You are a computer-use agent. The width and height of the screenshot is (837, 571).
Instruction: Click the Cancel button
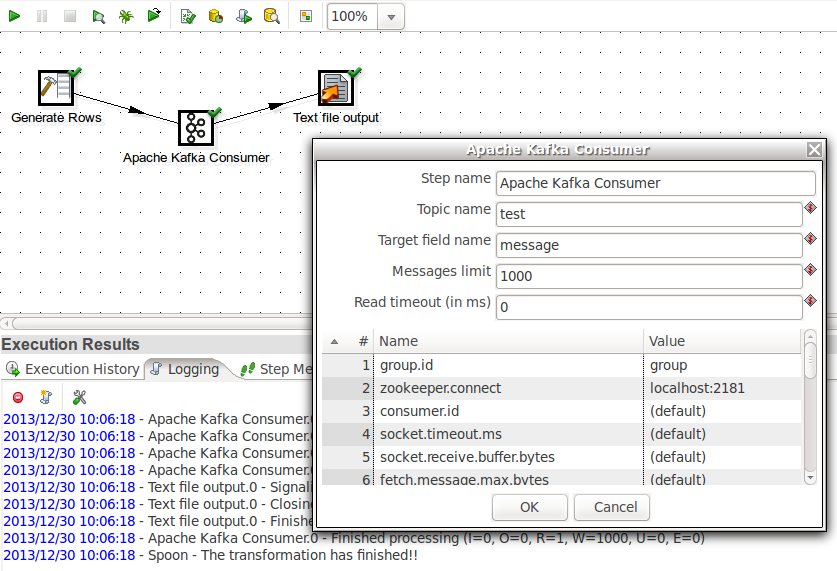pyautogui.click(x=612, y=507)
